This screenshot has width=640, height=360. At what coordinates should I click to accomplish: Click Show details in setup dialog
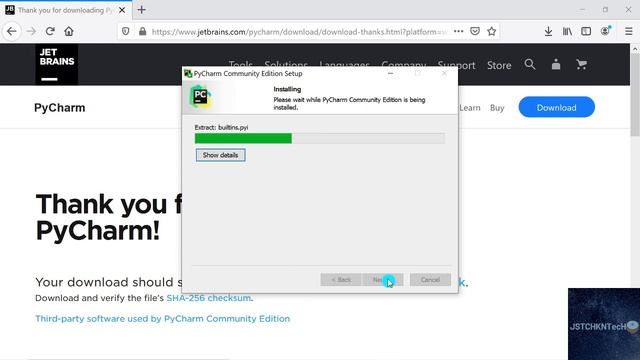(220, 155)
